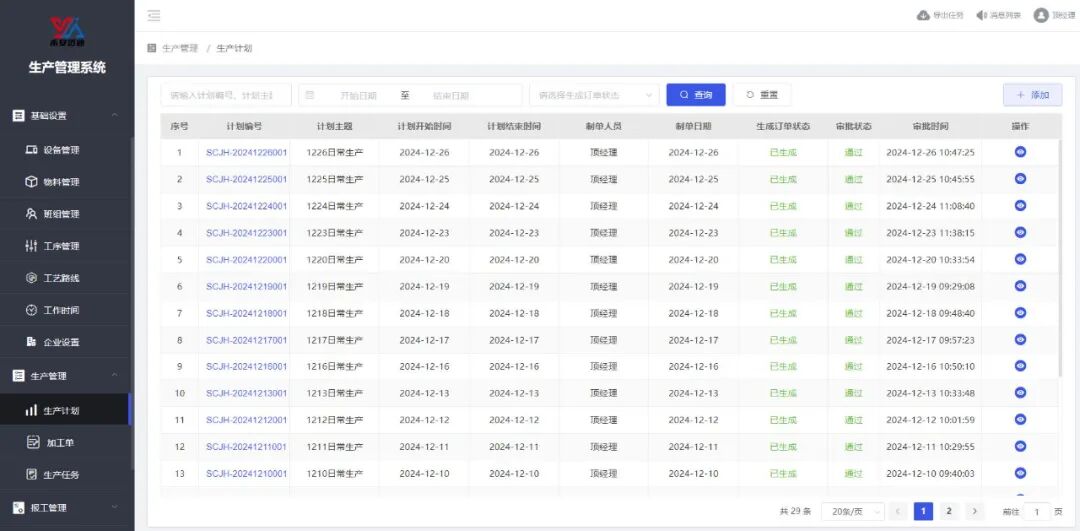Click the 物料管理 cube icon

[x=31, y=182]
